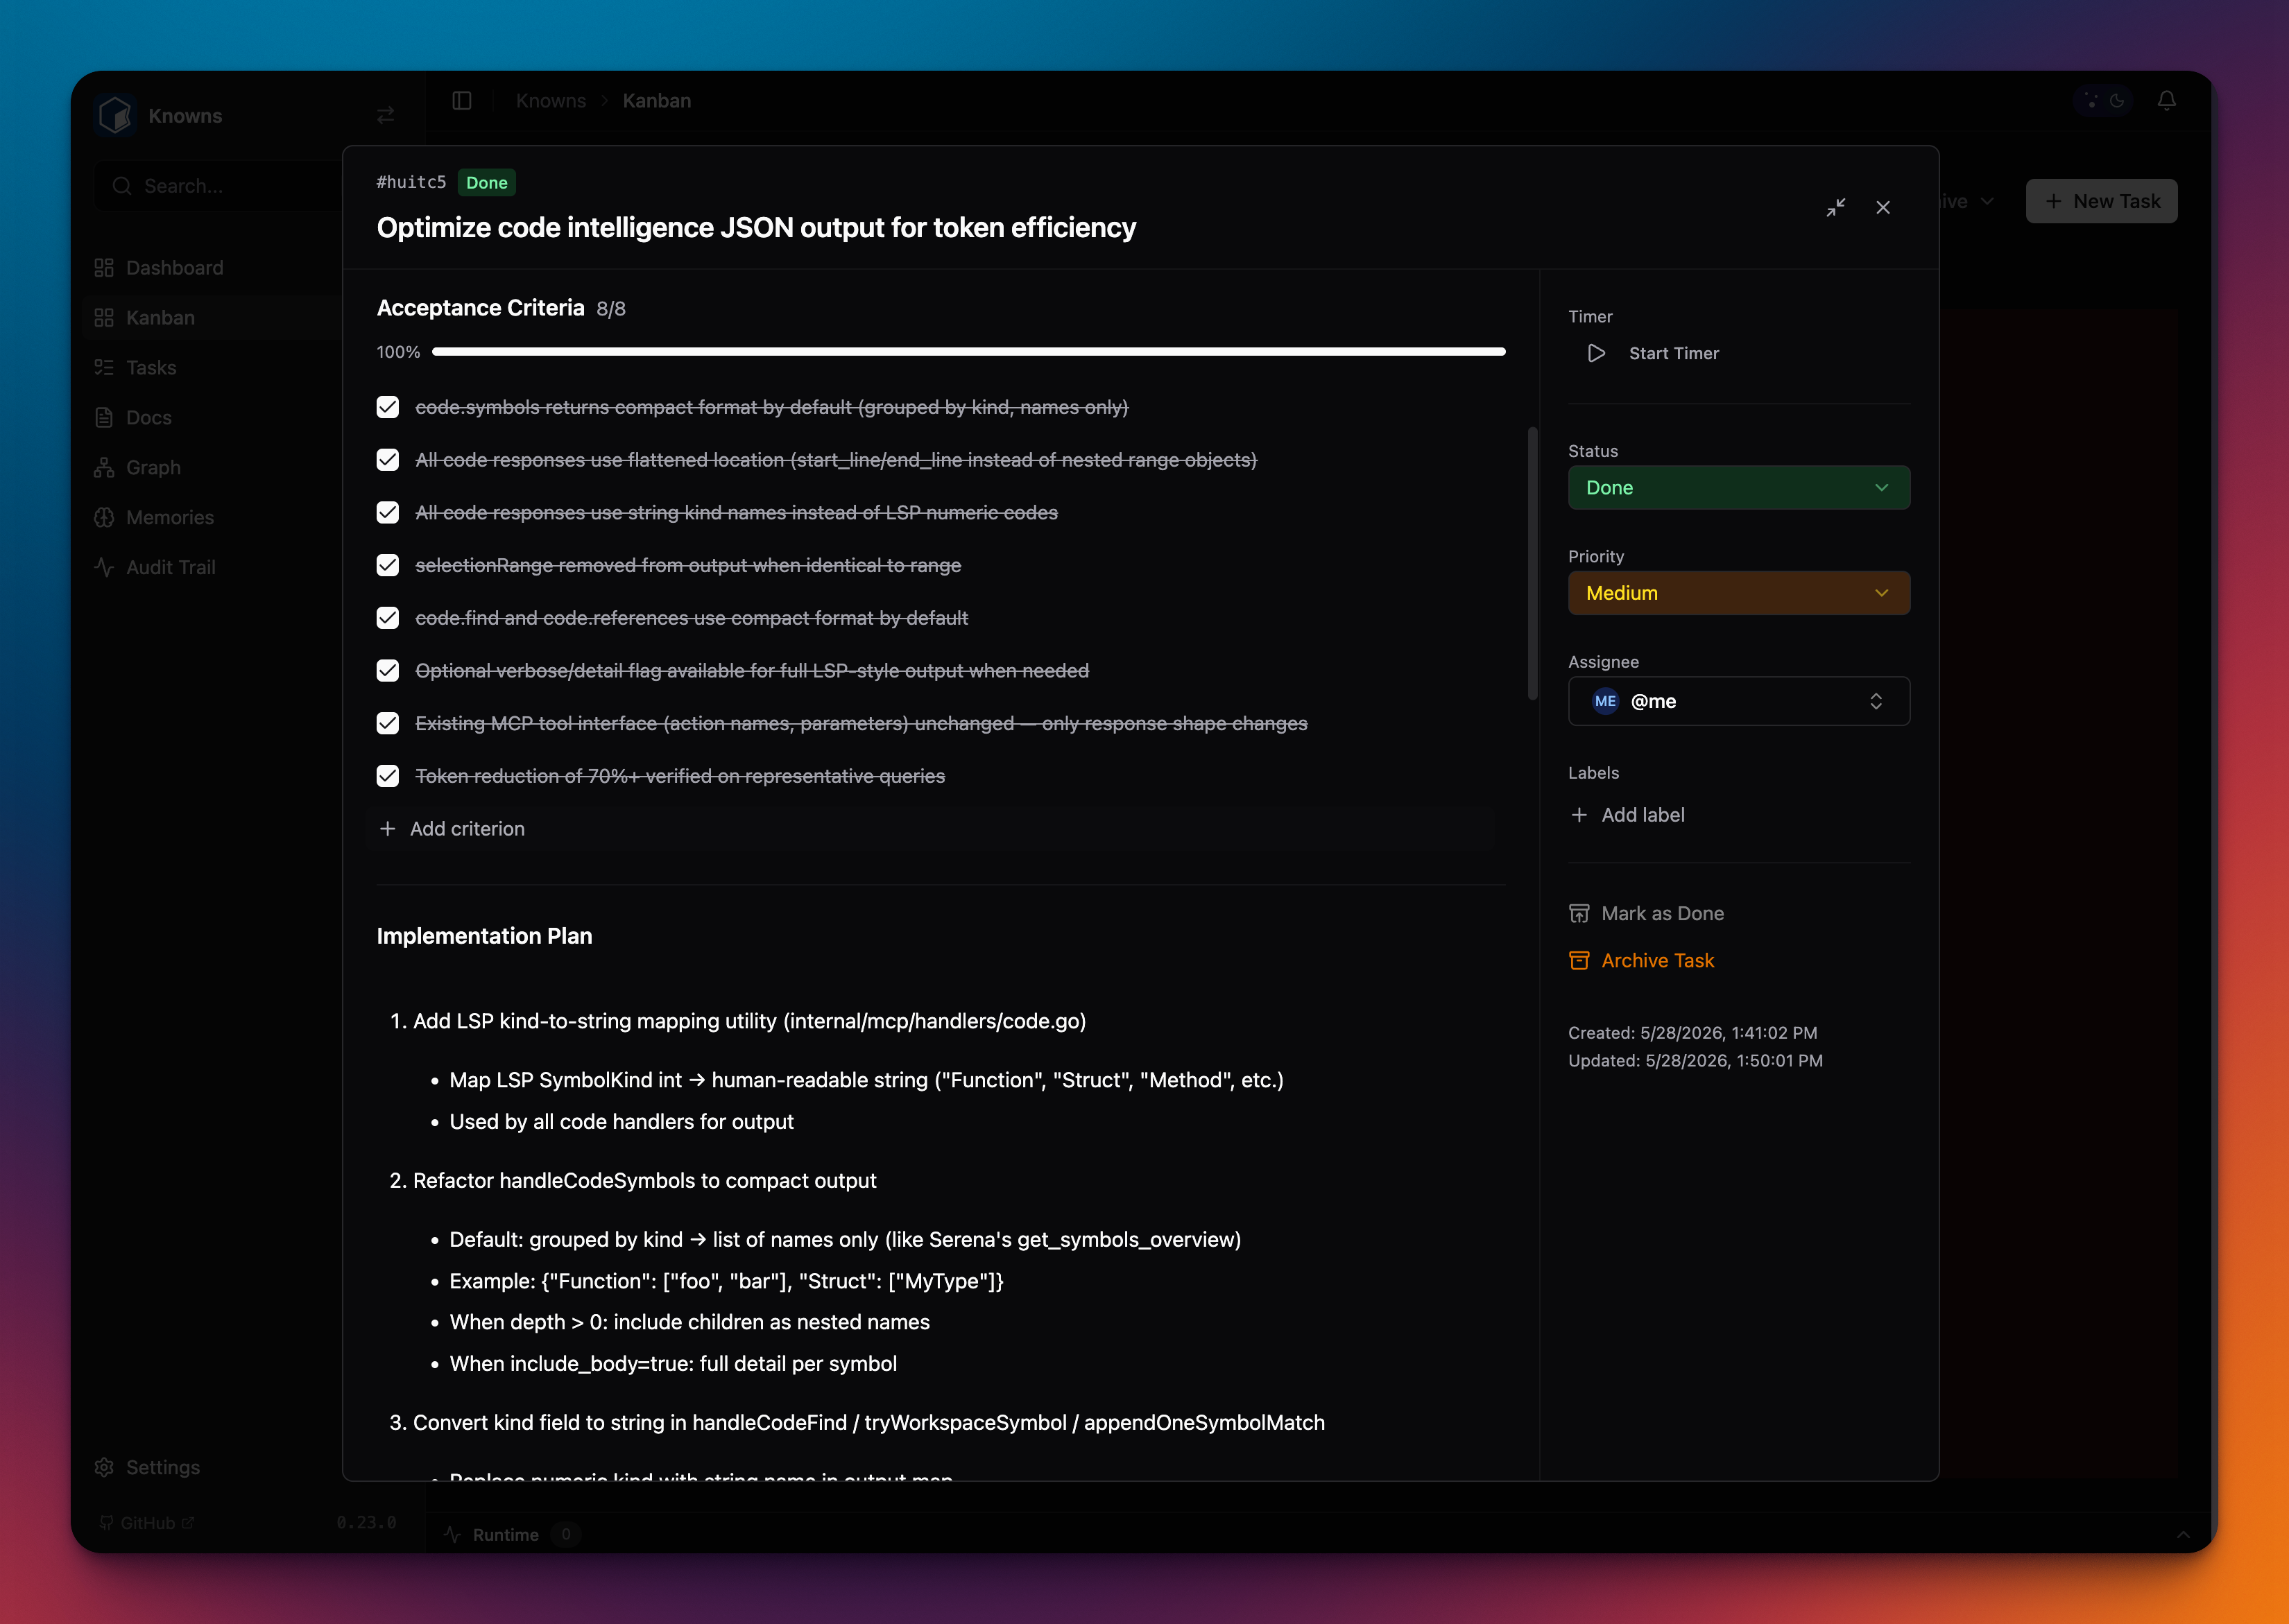
Task: Click the Docs file icon
Action: (104, 418)
